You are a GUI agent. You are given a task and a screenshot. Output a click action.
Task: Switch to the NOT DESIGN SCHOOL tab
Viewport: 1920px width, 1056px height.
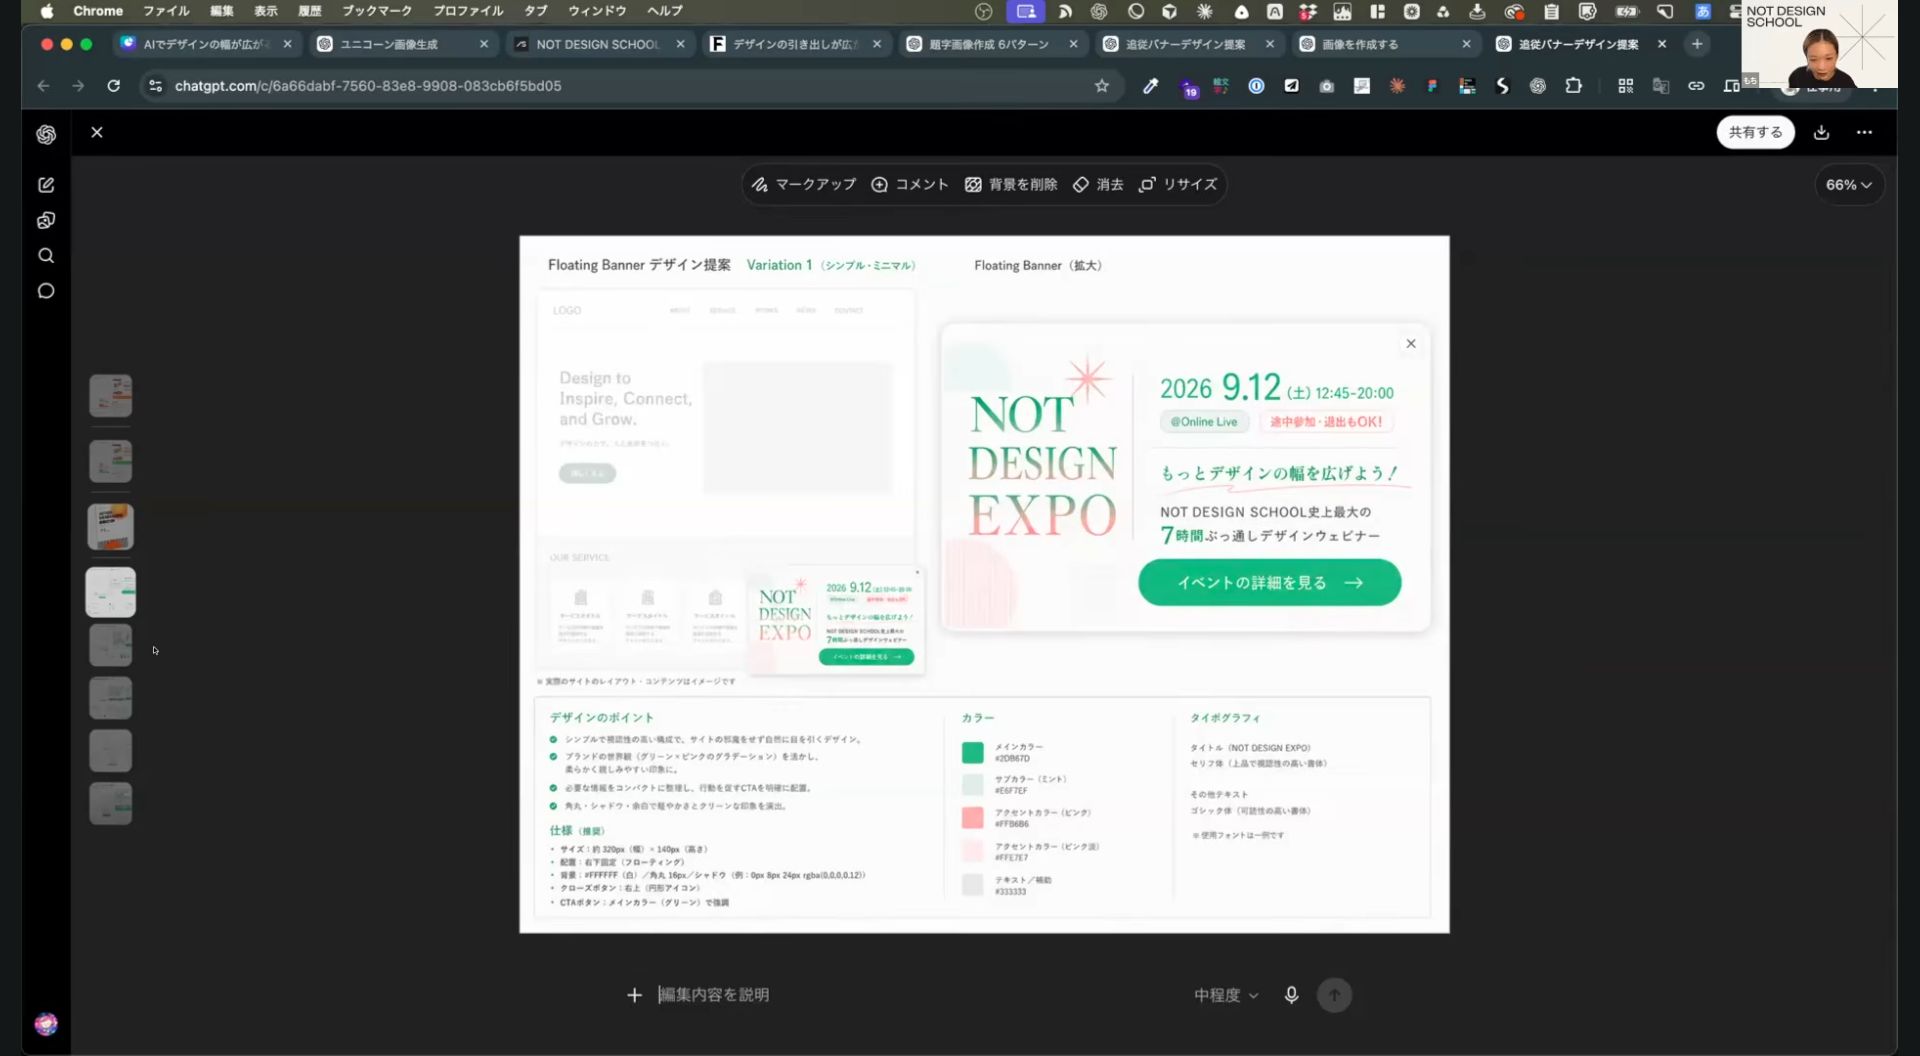tap(598, 44)
